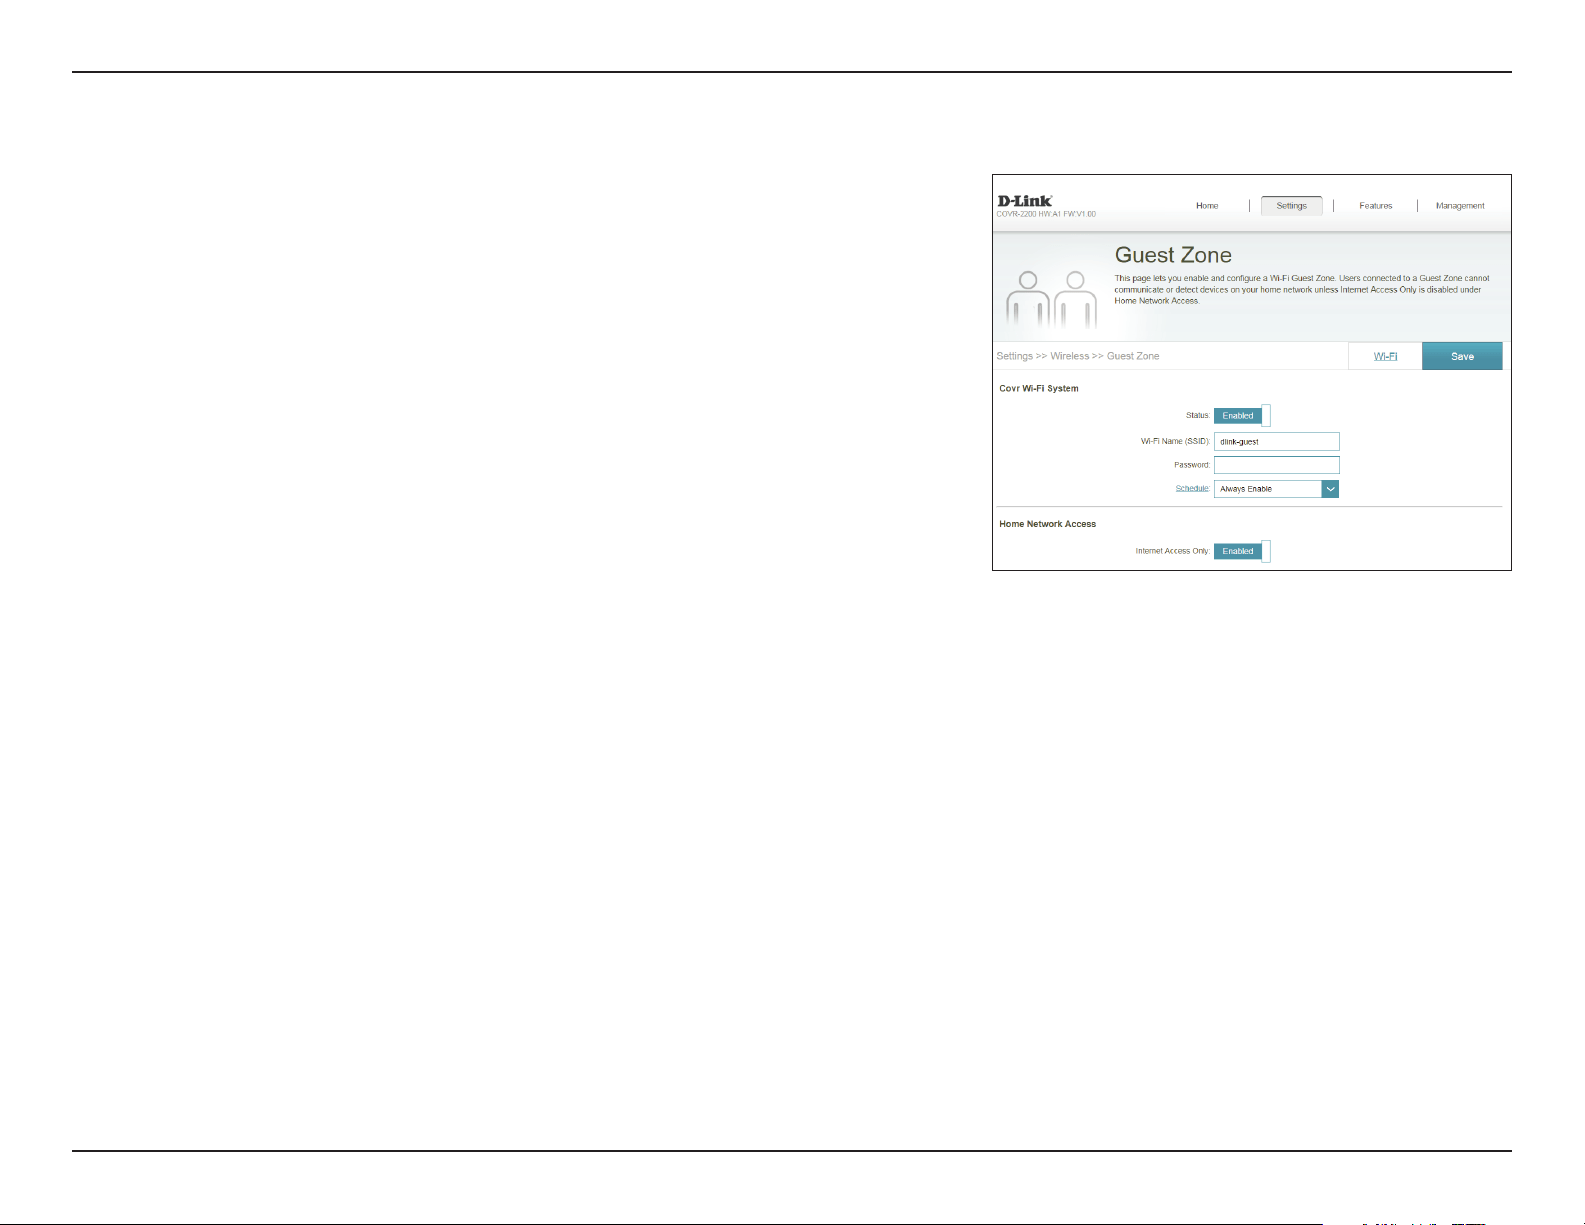Image resolution: width=1585 pixels, height=1225 pixels.
Task: Click the Home Network Access section title
Action: 1047,524
